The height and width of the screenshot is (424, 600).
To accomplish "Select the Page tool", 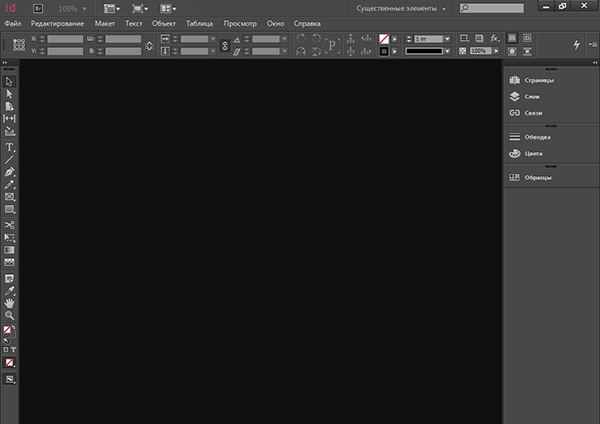I will click(x=9, y=106).
